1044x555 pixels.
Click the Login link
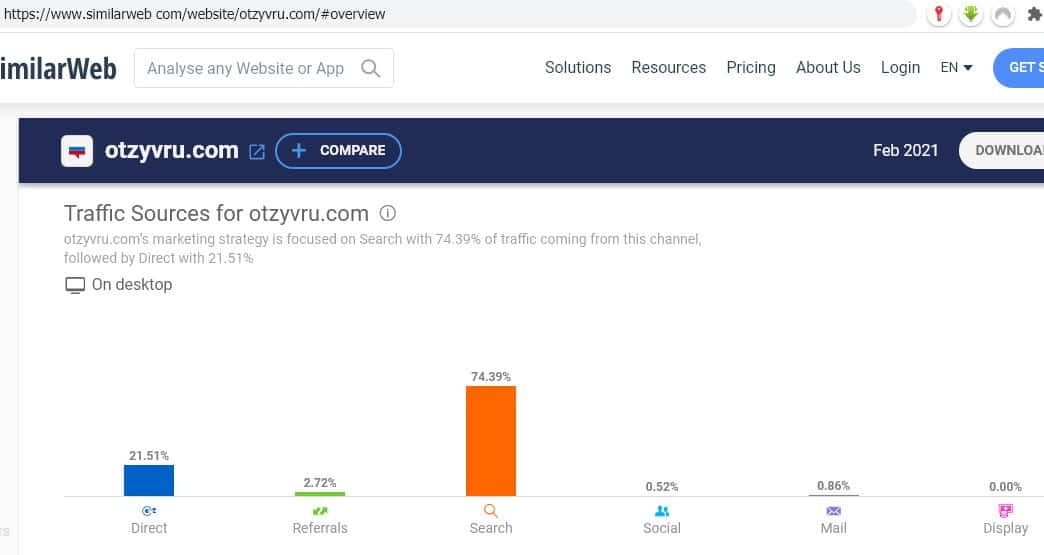[x=900, y=67]
